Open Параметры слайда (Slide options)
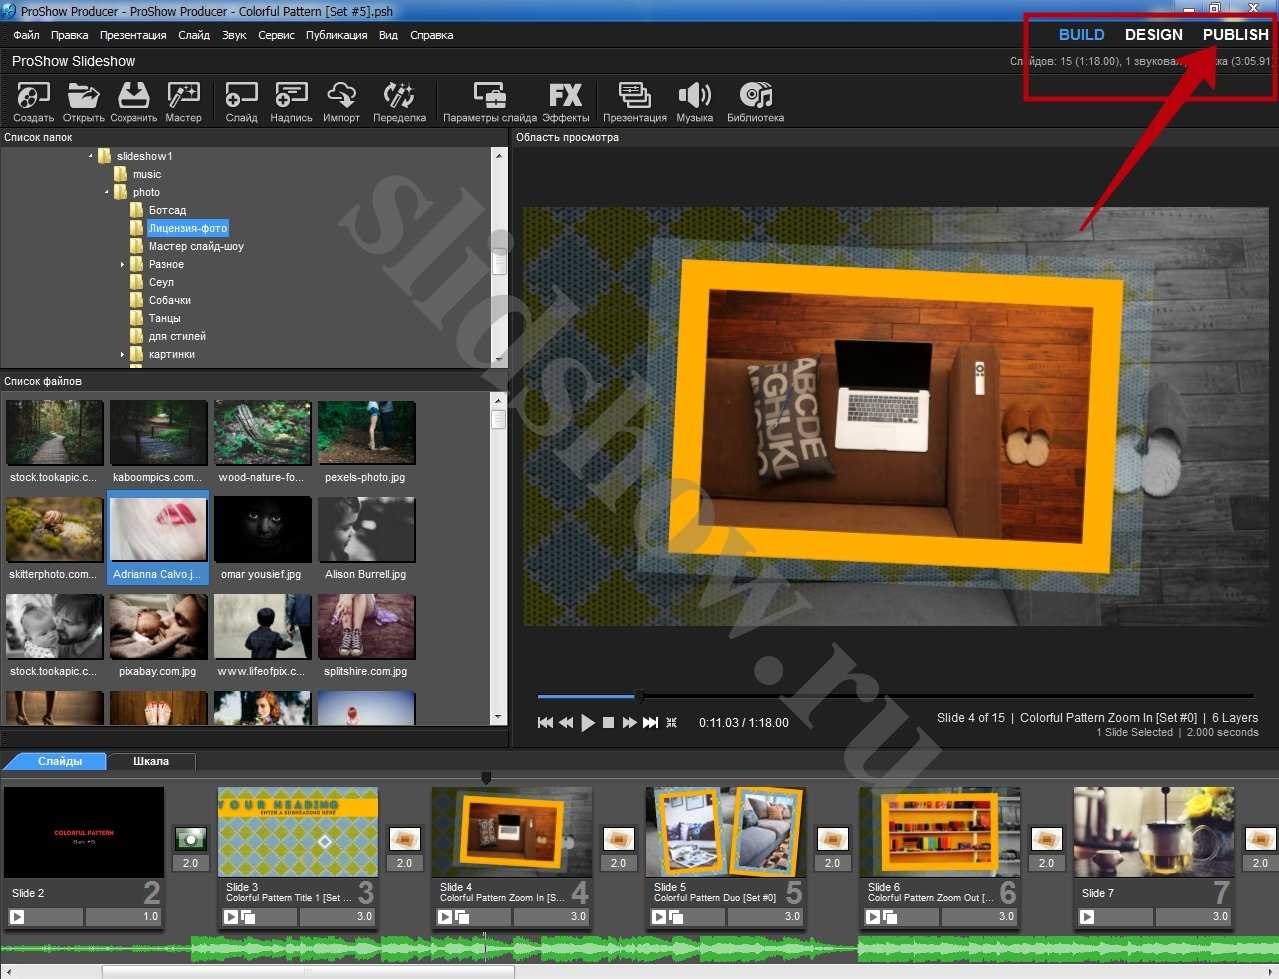 coord(490,97)
